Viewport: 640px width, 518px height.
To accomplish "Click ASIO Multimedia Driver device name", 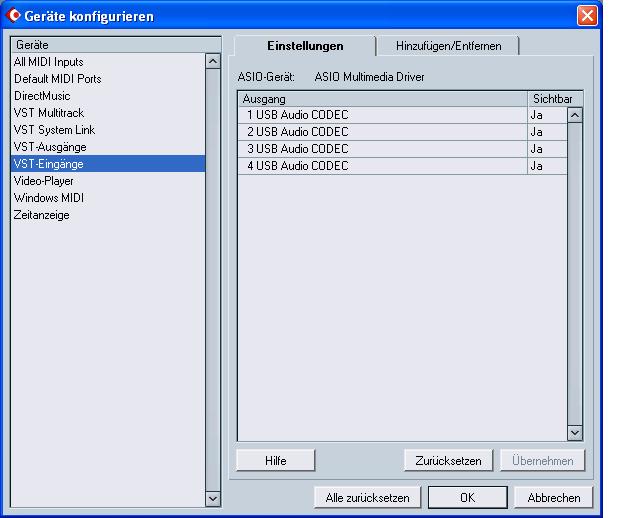I will (369, 77).
